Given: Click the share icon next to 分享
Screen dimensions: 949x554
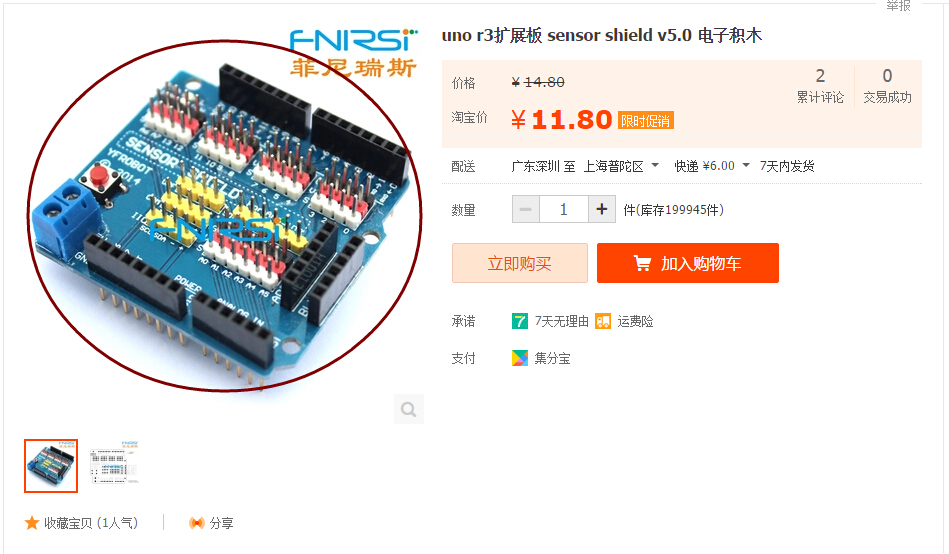Looking at the screenshot, I should [197, 523].
